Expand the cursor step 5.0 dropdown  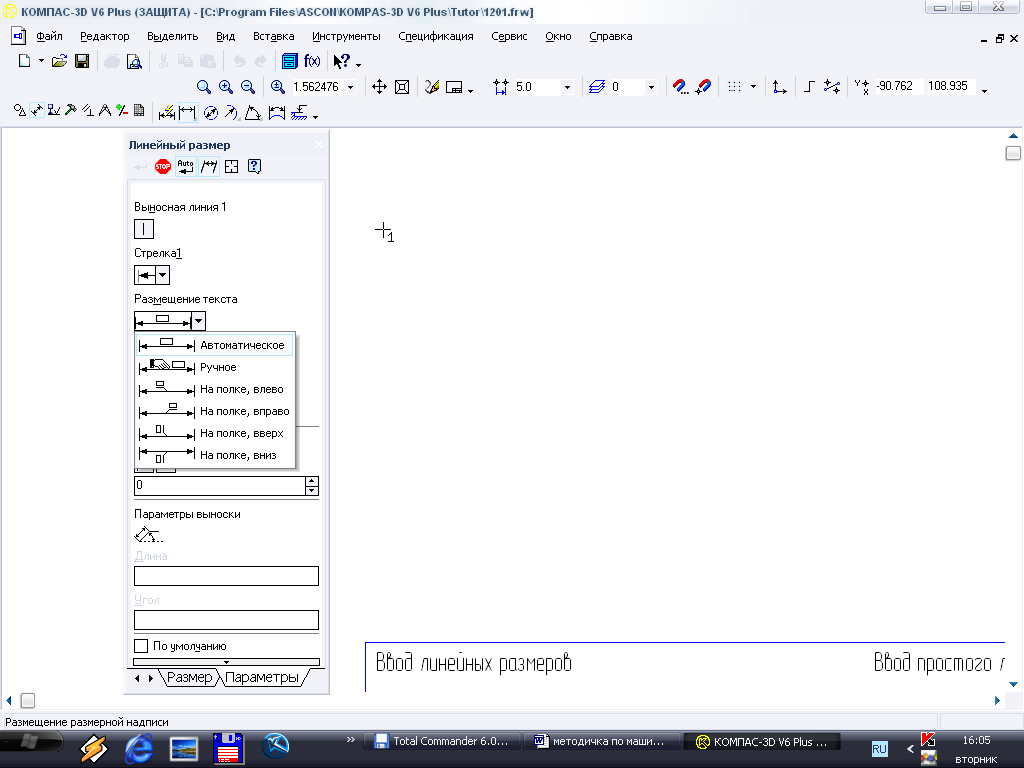(567, 87)
